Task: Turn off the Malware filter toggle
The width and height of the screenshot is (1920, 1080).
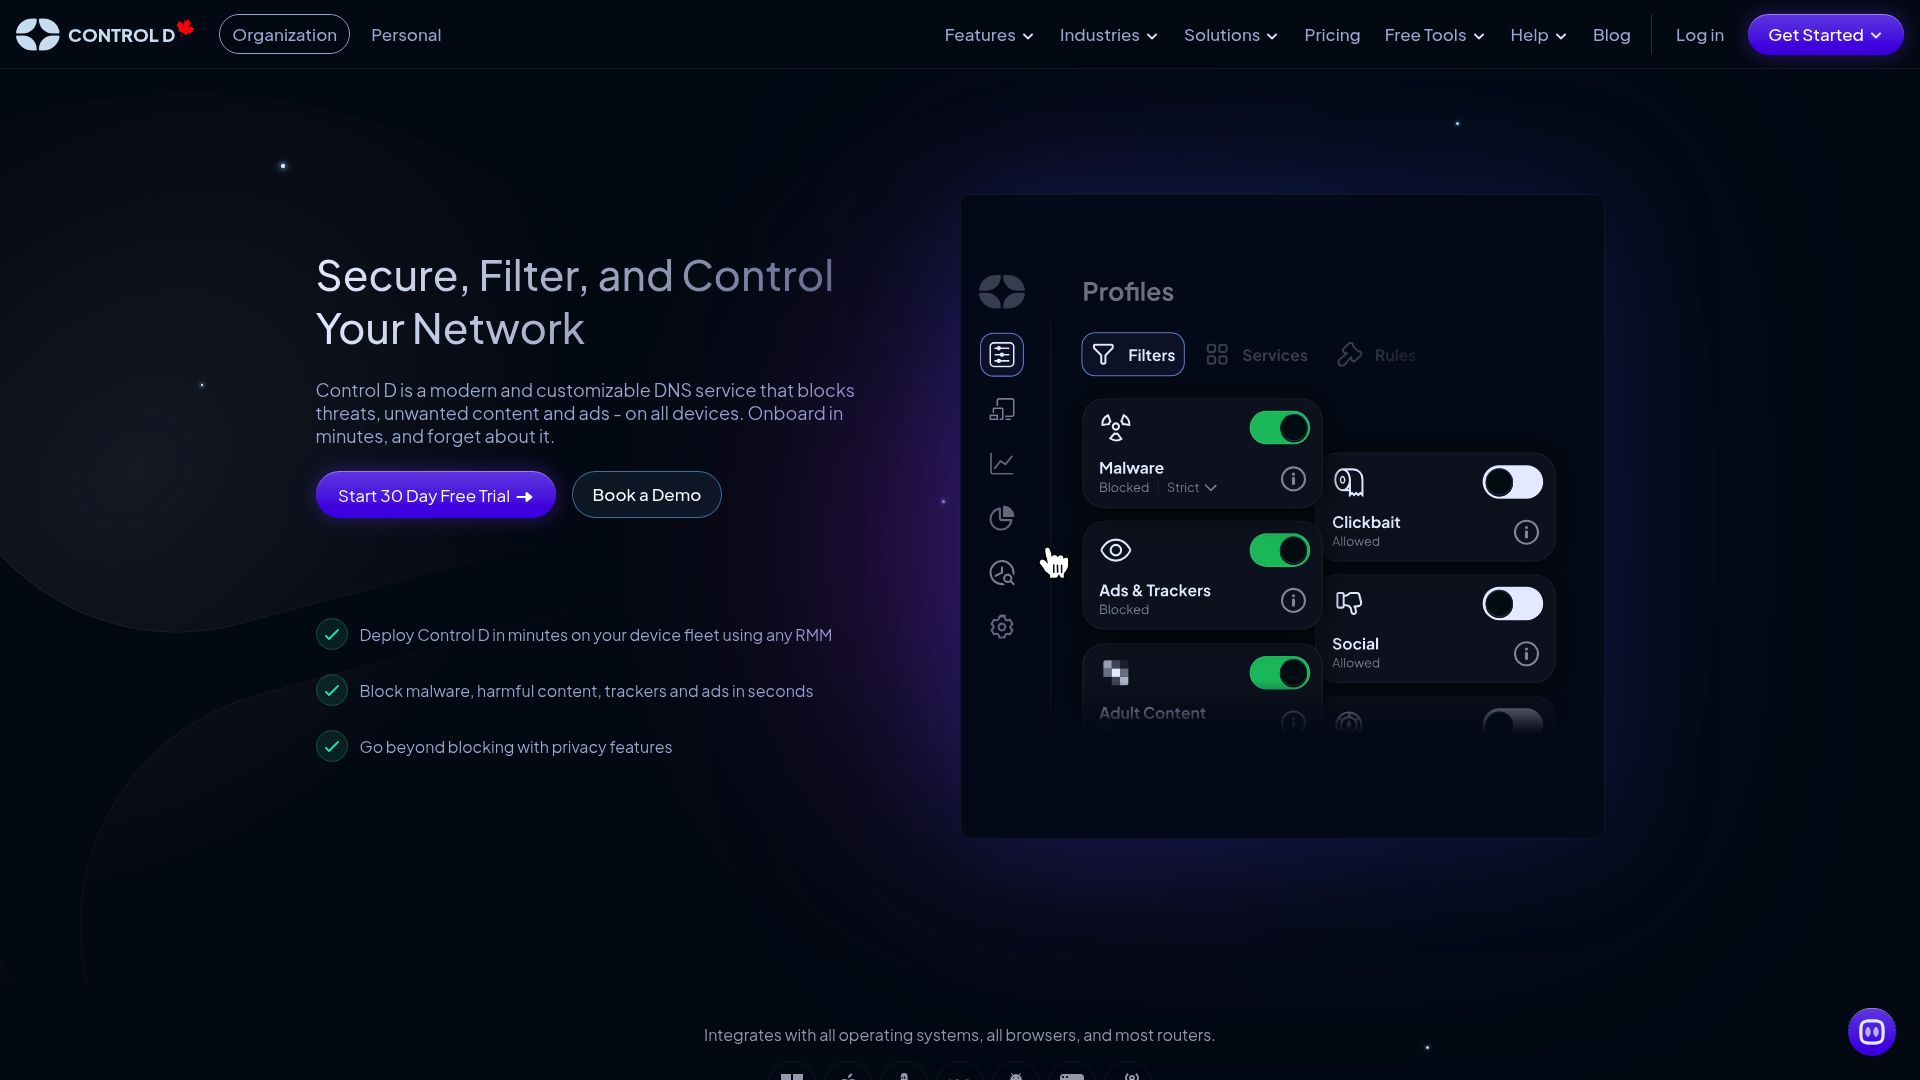Action: coord(1279,428)
